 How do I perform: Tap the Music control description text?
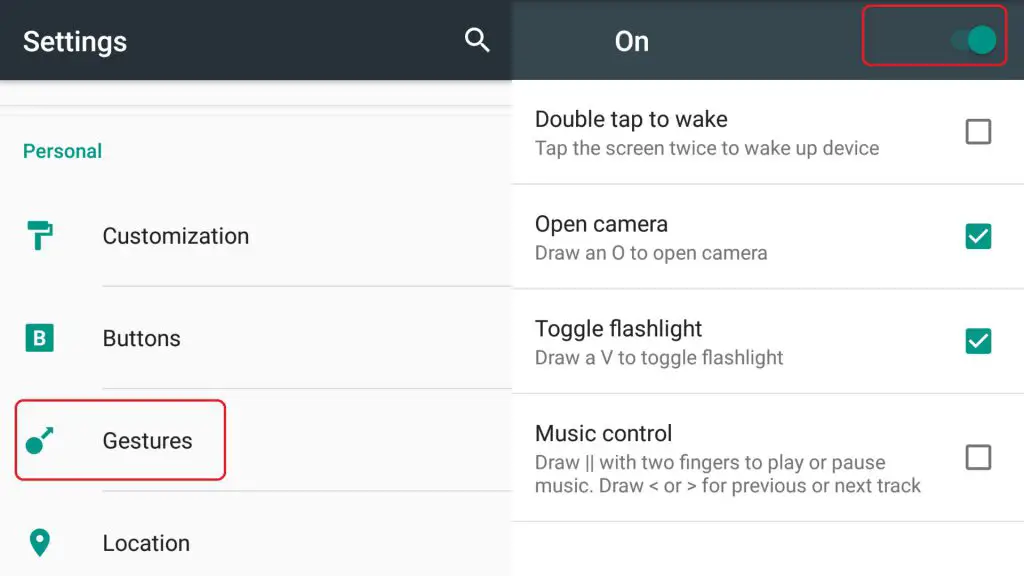(x=728, y=474)
